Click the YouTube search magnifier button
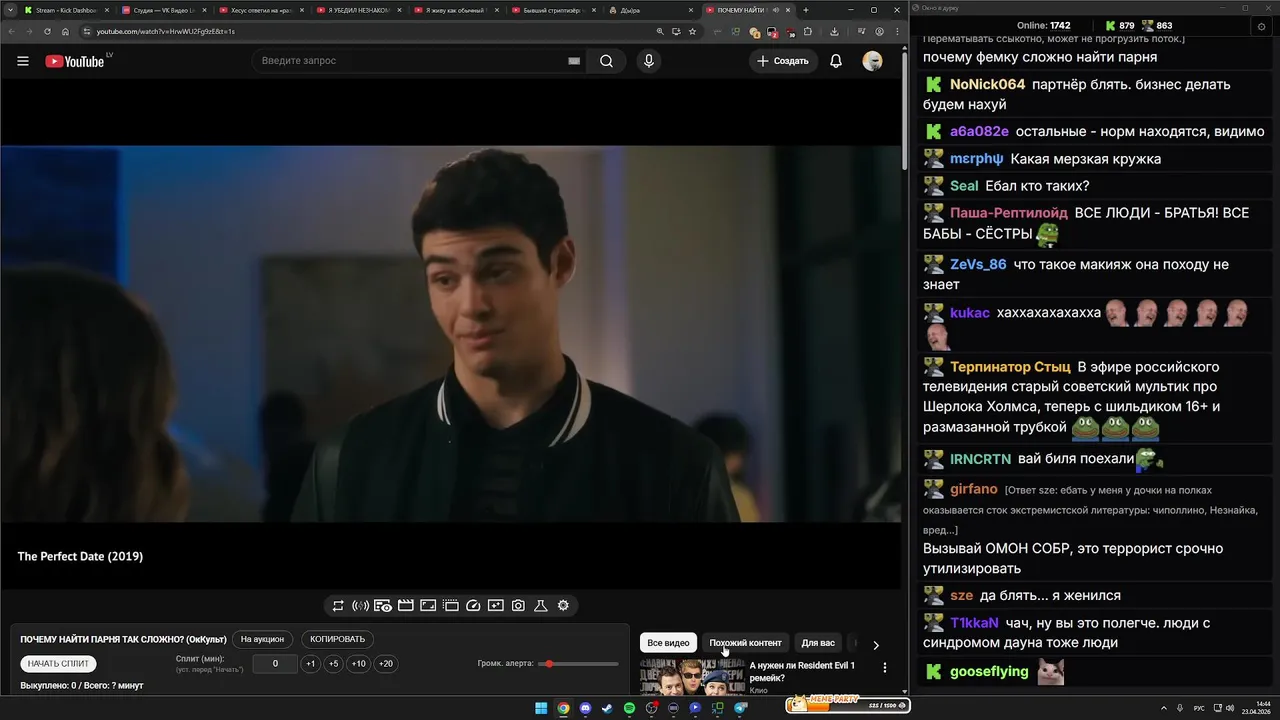This screenshot has height=720, width=1280. click(606, 61)
